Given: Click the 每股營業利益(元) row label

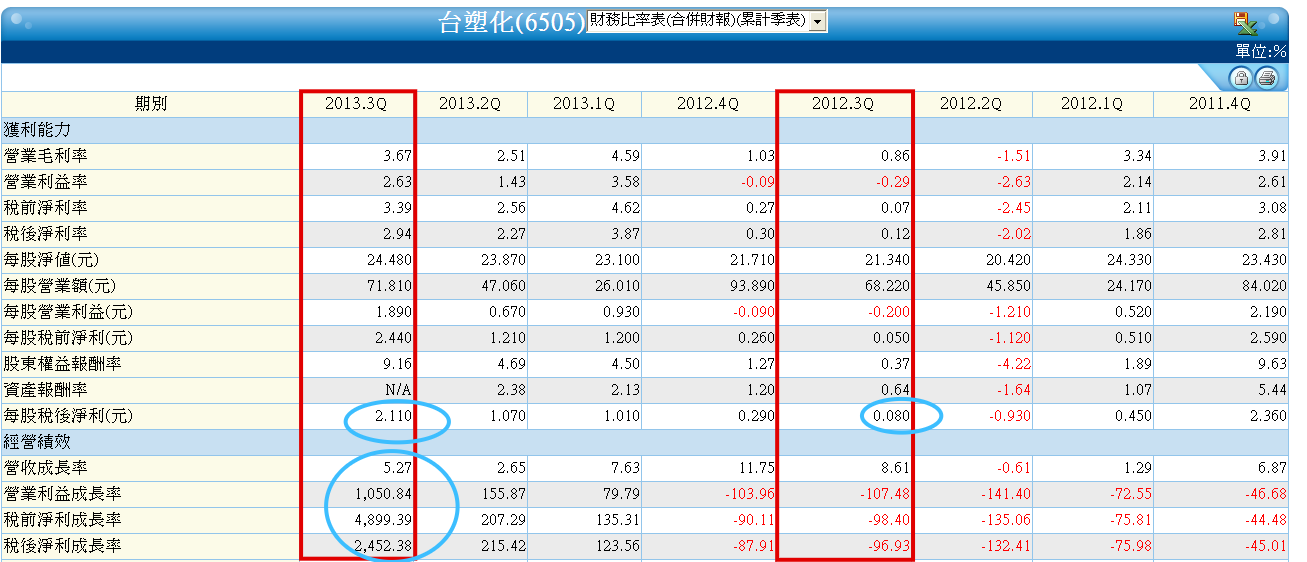Looking at the screenshot, I should coord(70,312).
